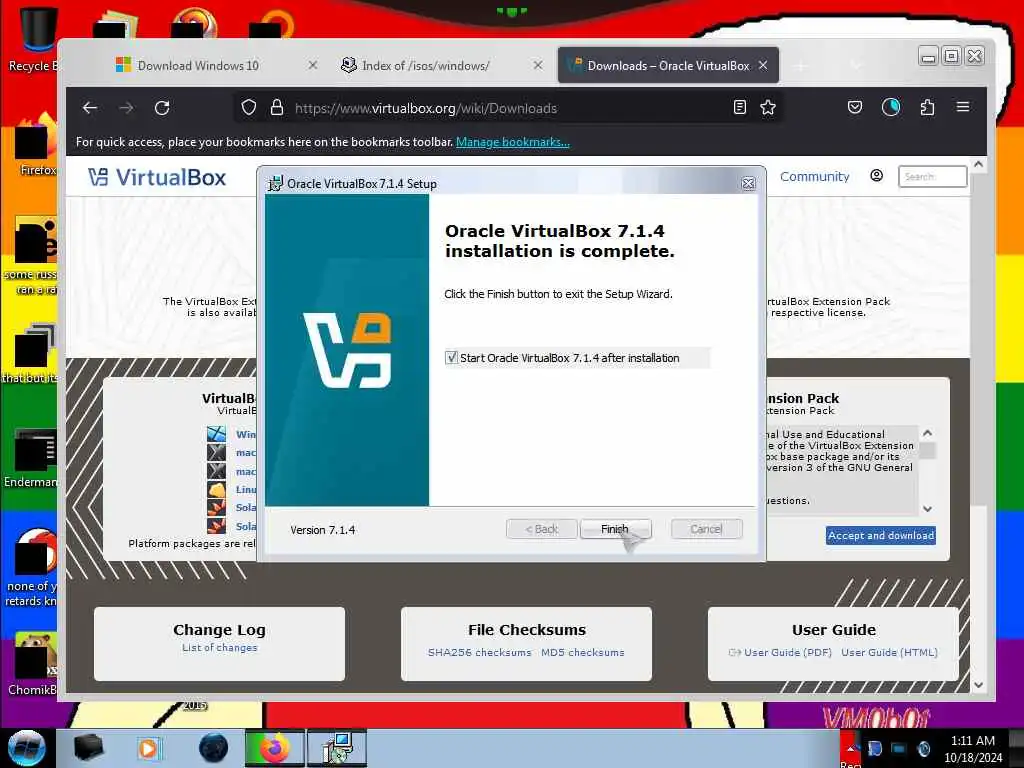Bookmark this page with the star
This screenshot has height=768, width=1024.
(768, 108)
